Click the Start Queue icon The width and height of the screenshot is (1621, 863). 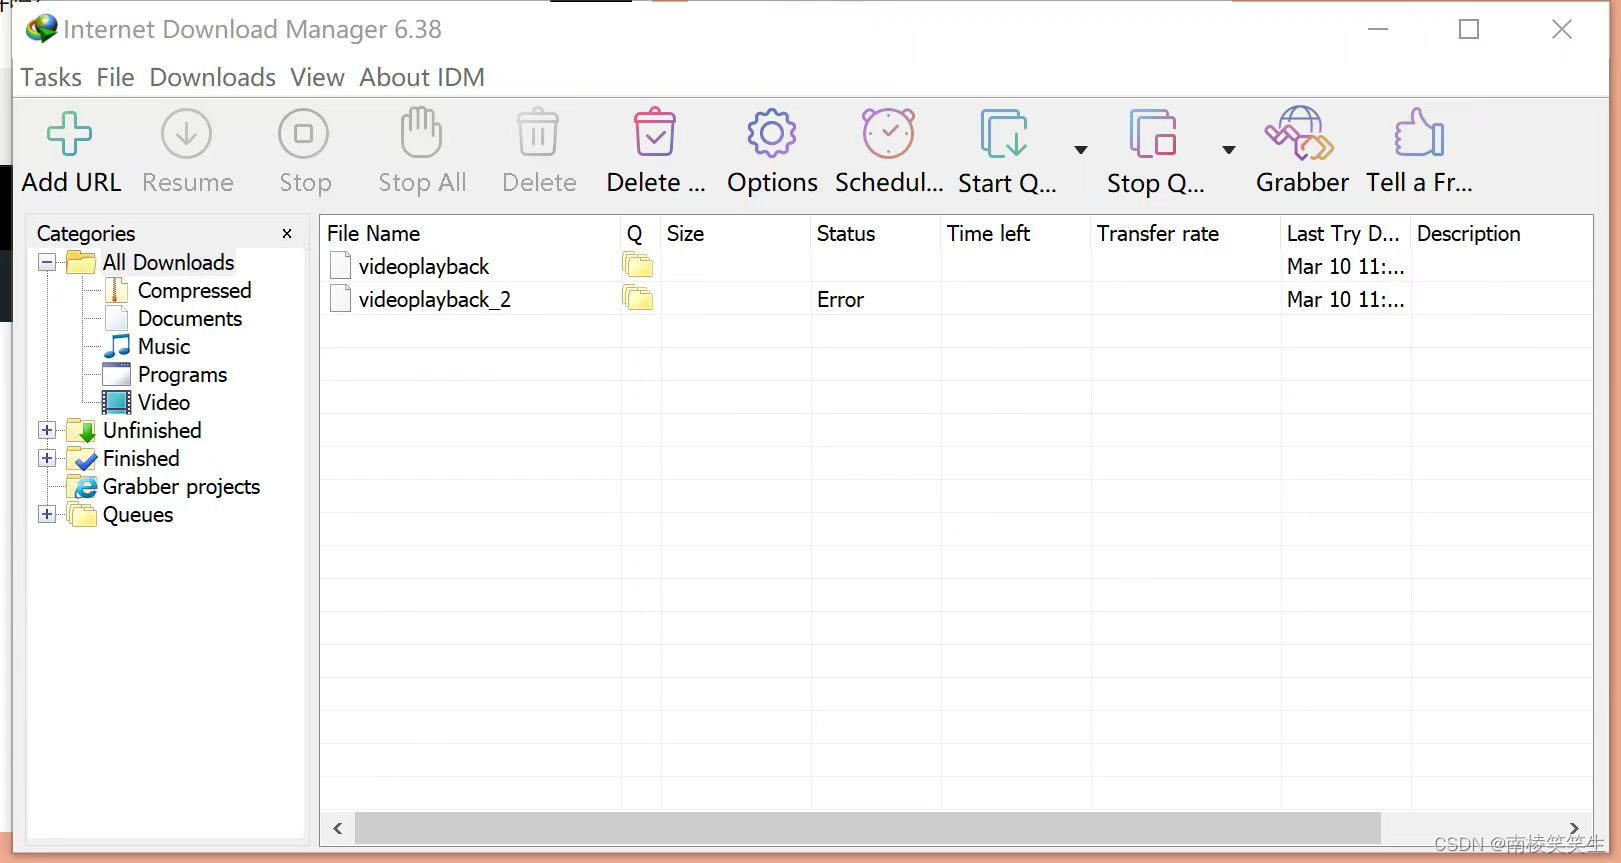point(1004,133)
